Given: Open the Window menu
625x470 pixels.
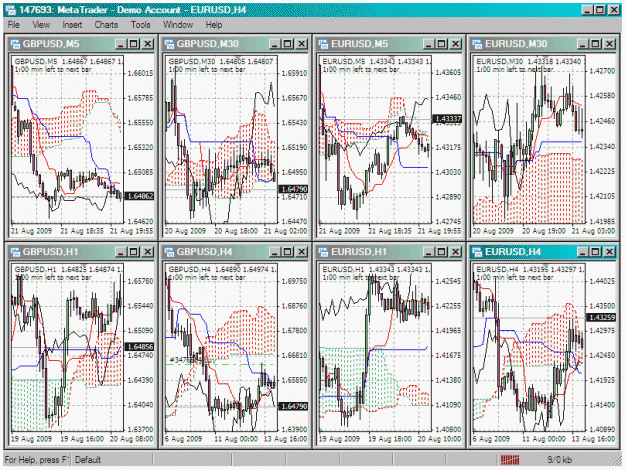Looking at the screenshot, I should coord(178,25).
